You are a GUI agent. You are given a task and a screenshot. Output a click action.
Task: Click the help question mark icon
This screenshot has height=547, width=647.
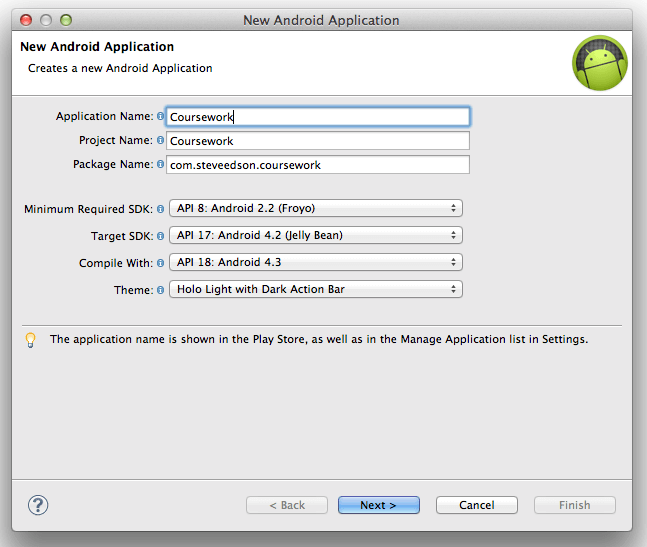(38, 505)
